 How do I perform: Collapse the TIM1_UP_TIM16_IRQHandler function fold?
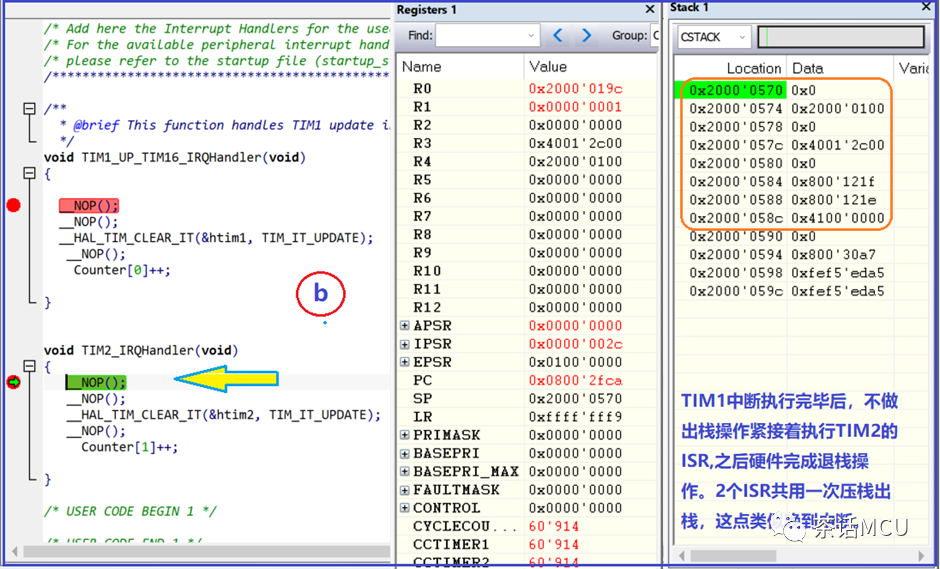(x=29, y=173)
